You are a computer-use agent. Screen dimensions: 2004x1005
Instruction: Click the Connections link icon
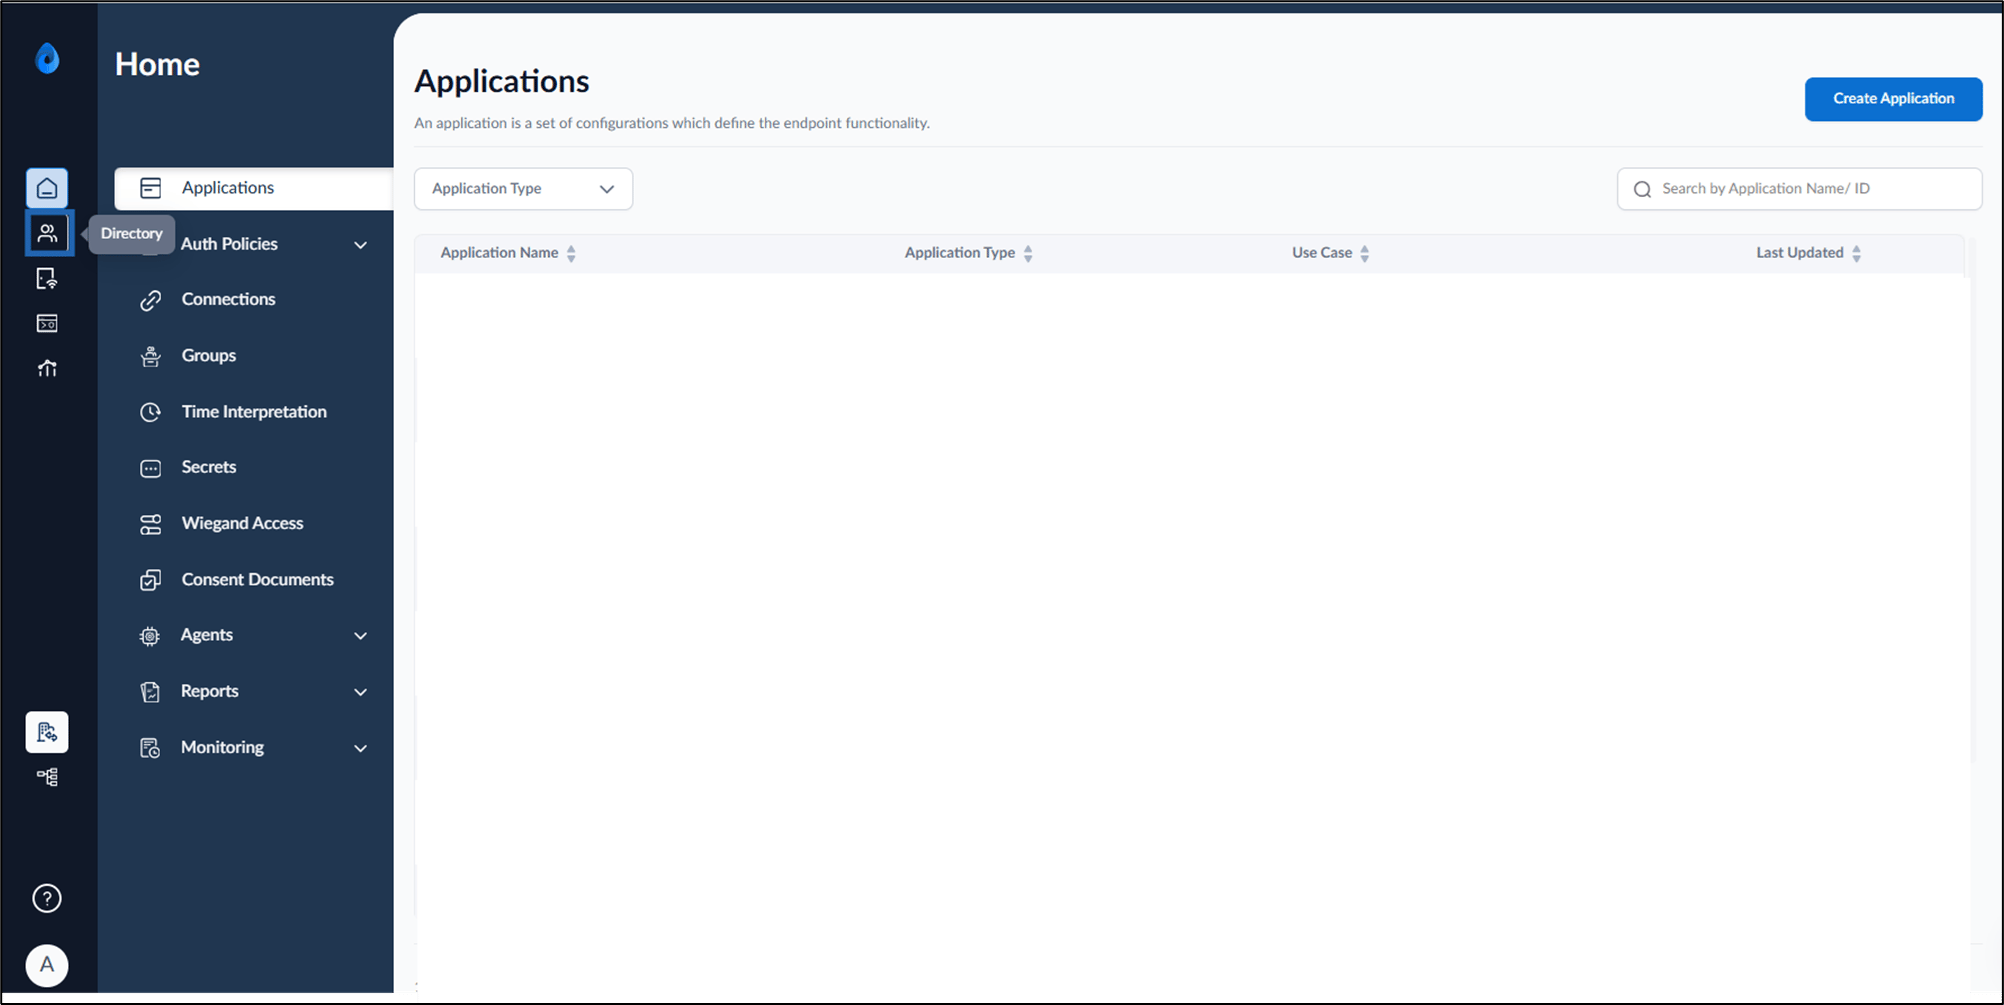click(x=151, y=300)
